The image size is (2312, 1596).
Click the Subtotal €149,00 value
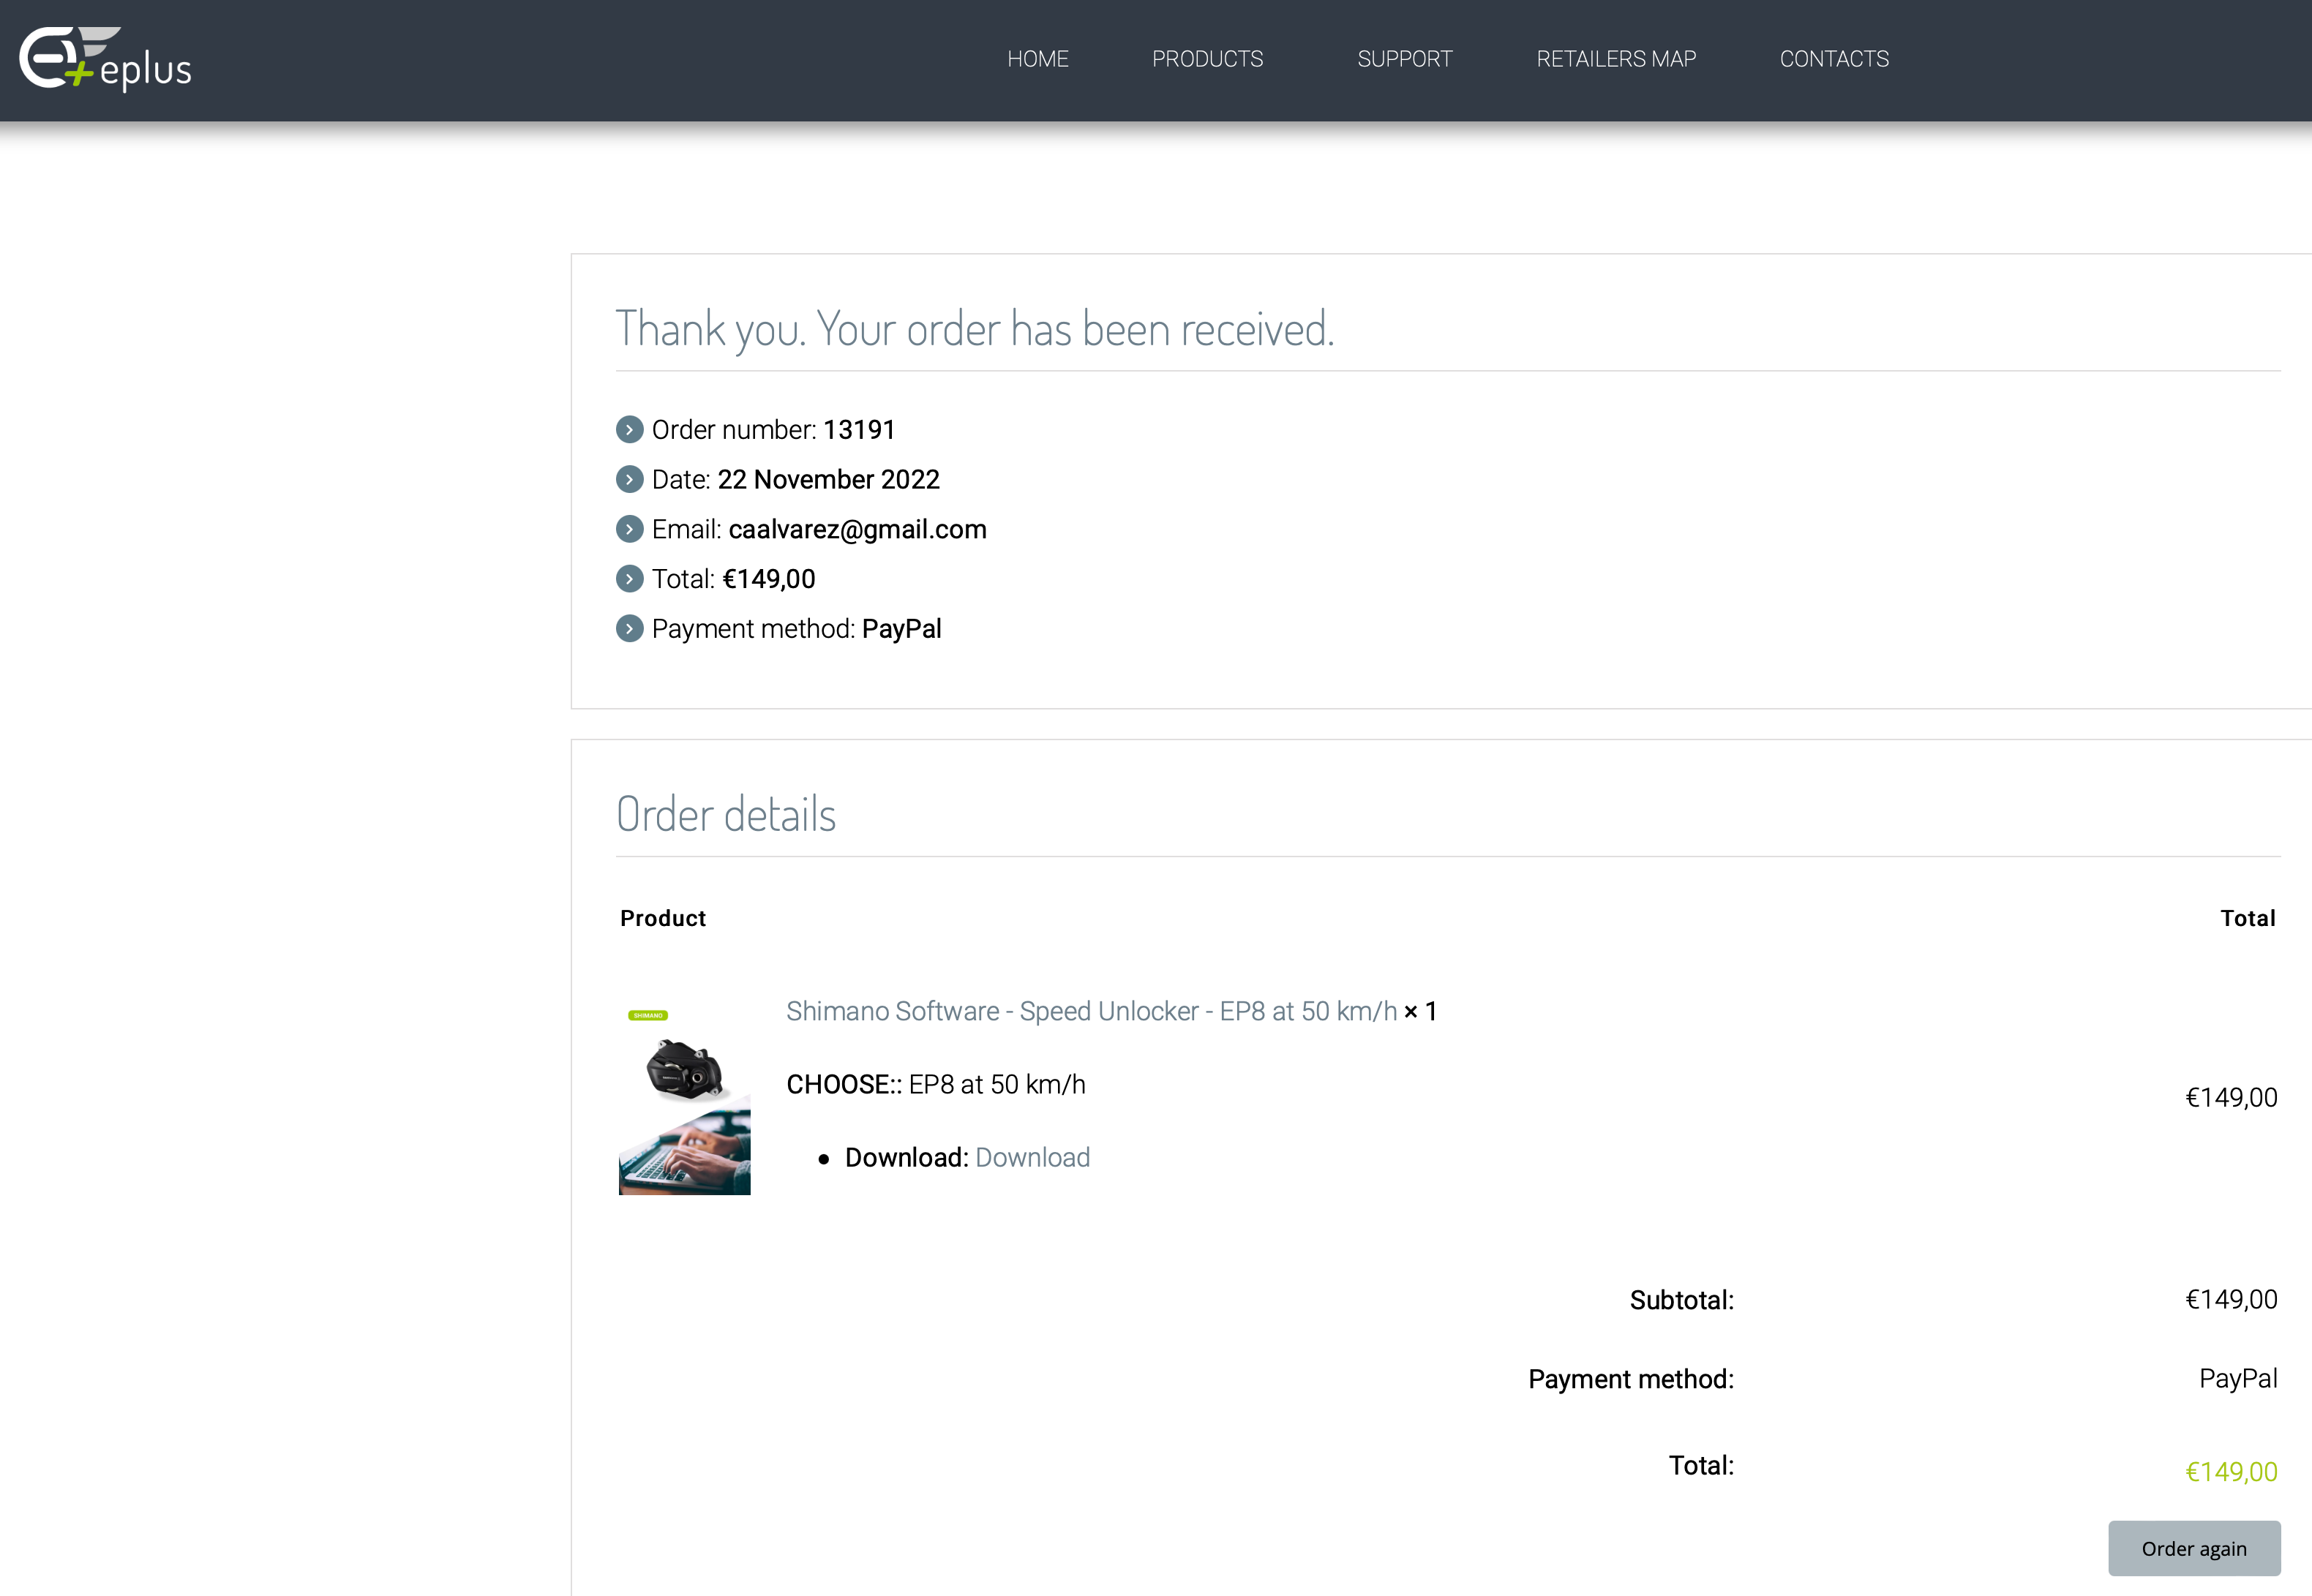pos(2231,1299)
